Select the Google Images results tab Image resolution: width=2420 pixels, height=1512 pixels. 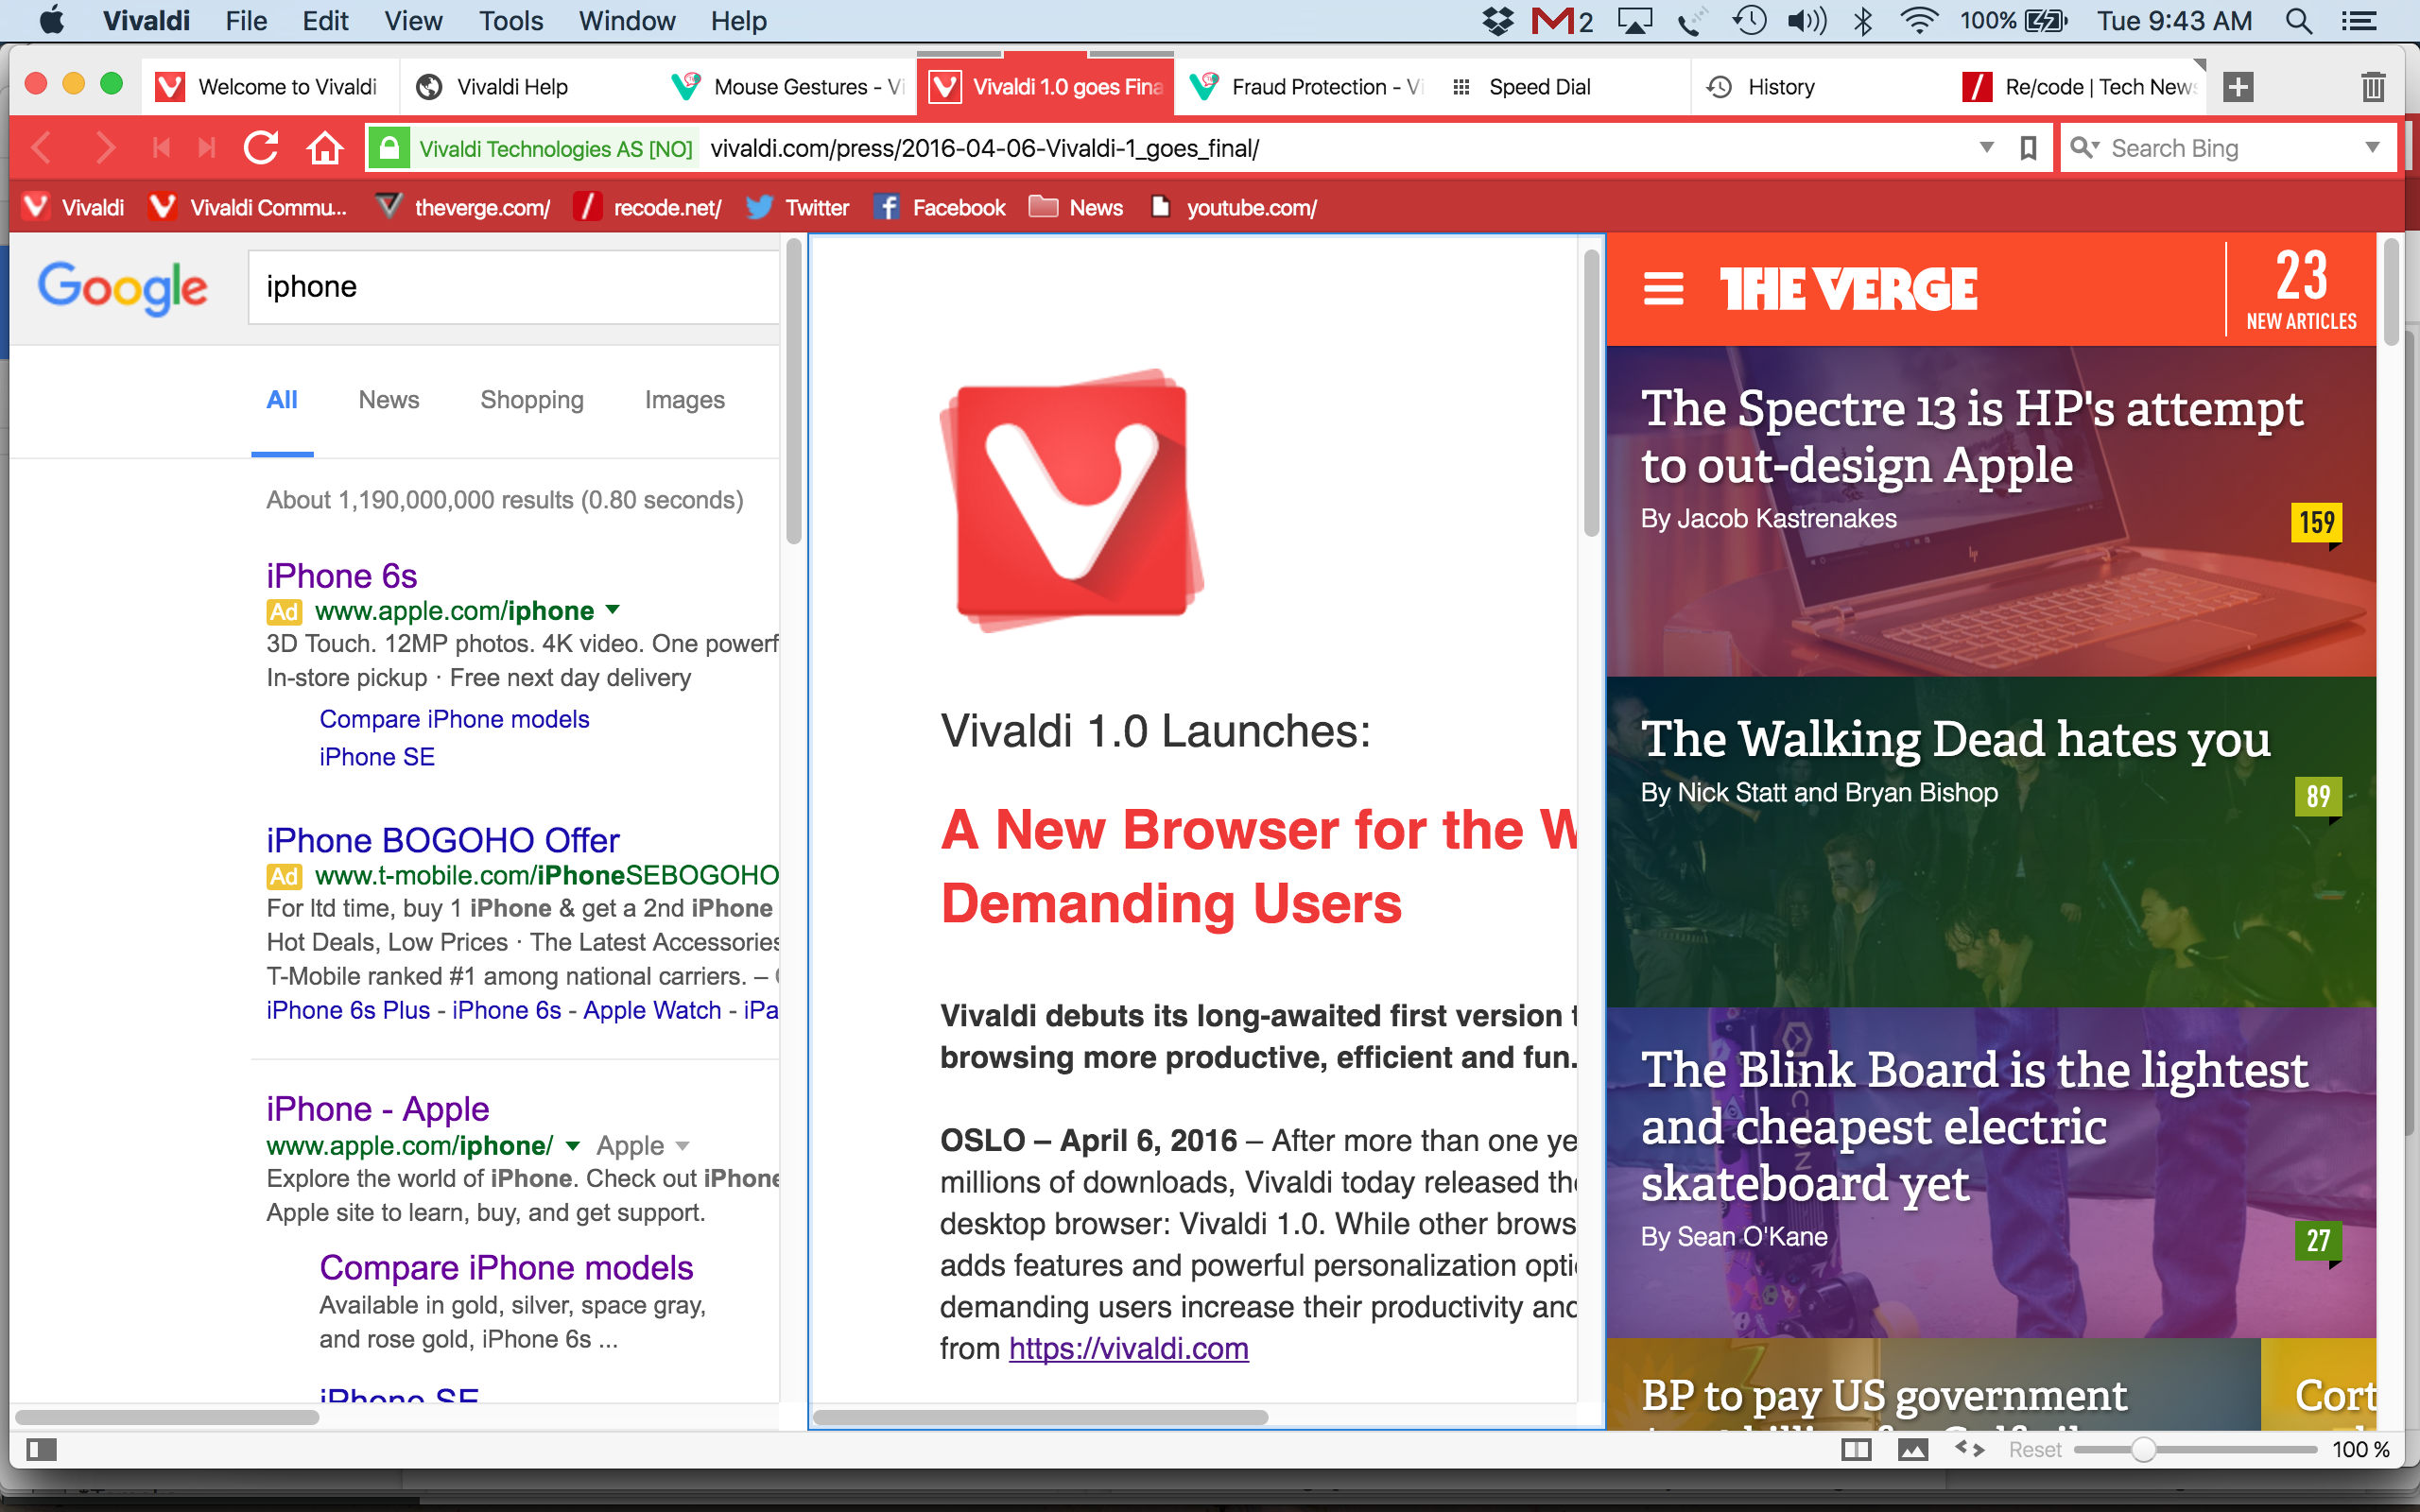[x=684, y=400]
